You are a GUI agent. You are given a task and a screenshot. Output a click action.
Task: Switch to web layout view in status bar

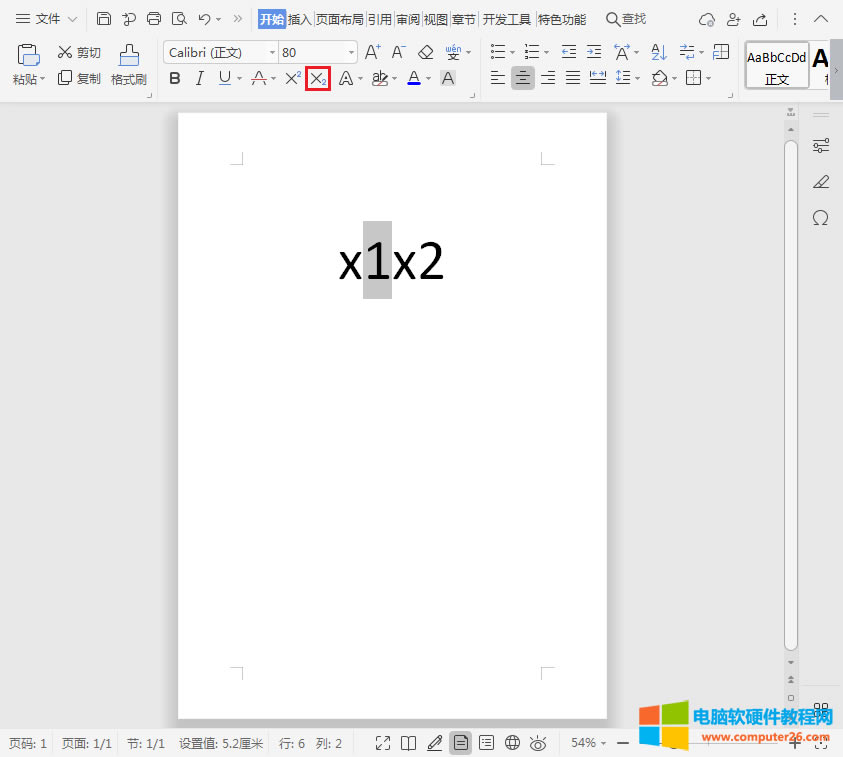click(512, 742)
